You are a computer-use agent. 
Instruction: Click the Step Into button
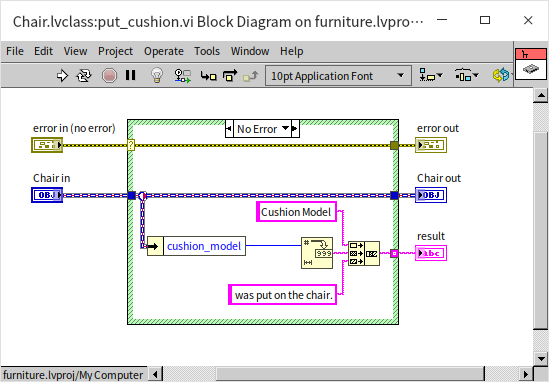(208, 76)
